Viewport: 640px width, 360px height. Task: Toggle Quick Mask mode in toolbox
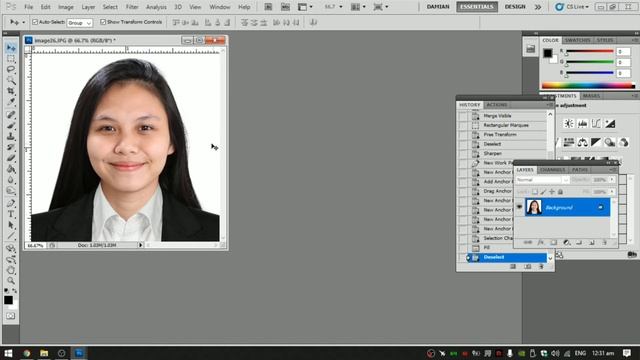[x=10, y=316]
